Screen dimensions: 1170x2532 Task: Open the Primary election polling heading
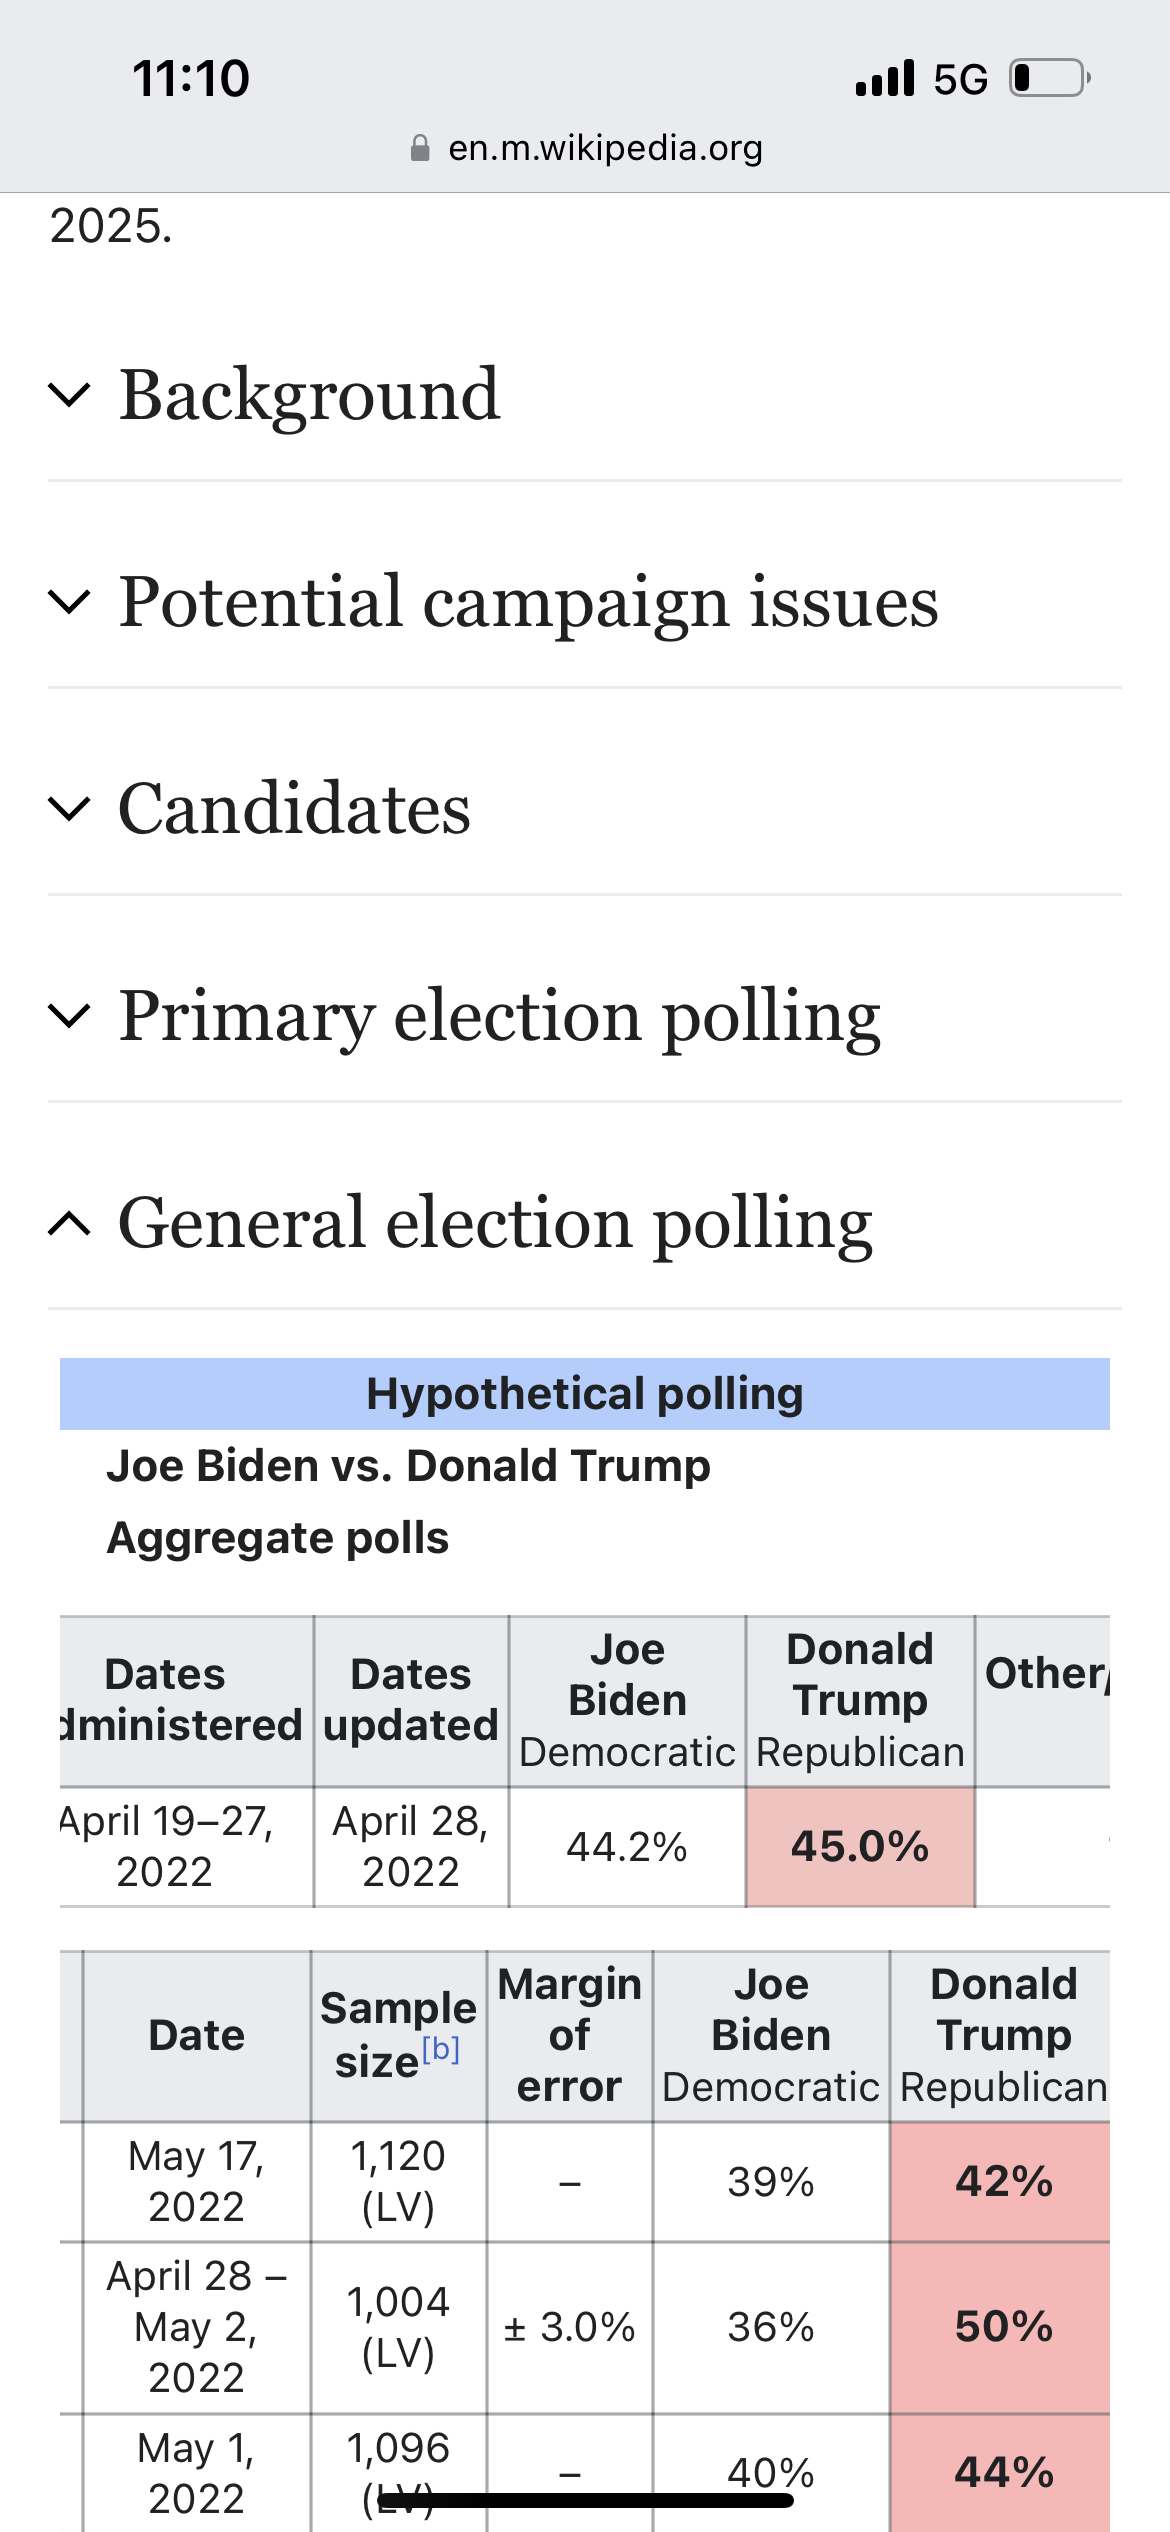pos(500,1016)
